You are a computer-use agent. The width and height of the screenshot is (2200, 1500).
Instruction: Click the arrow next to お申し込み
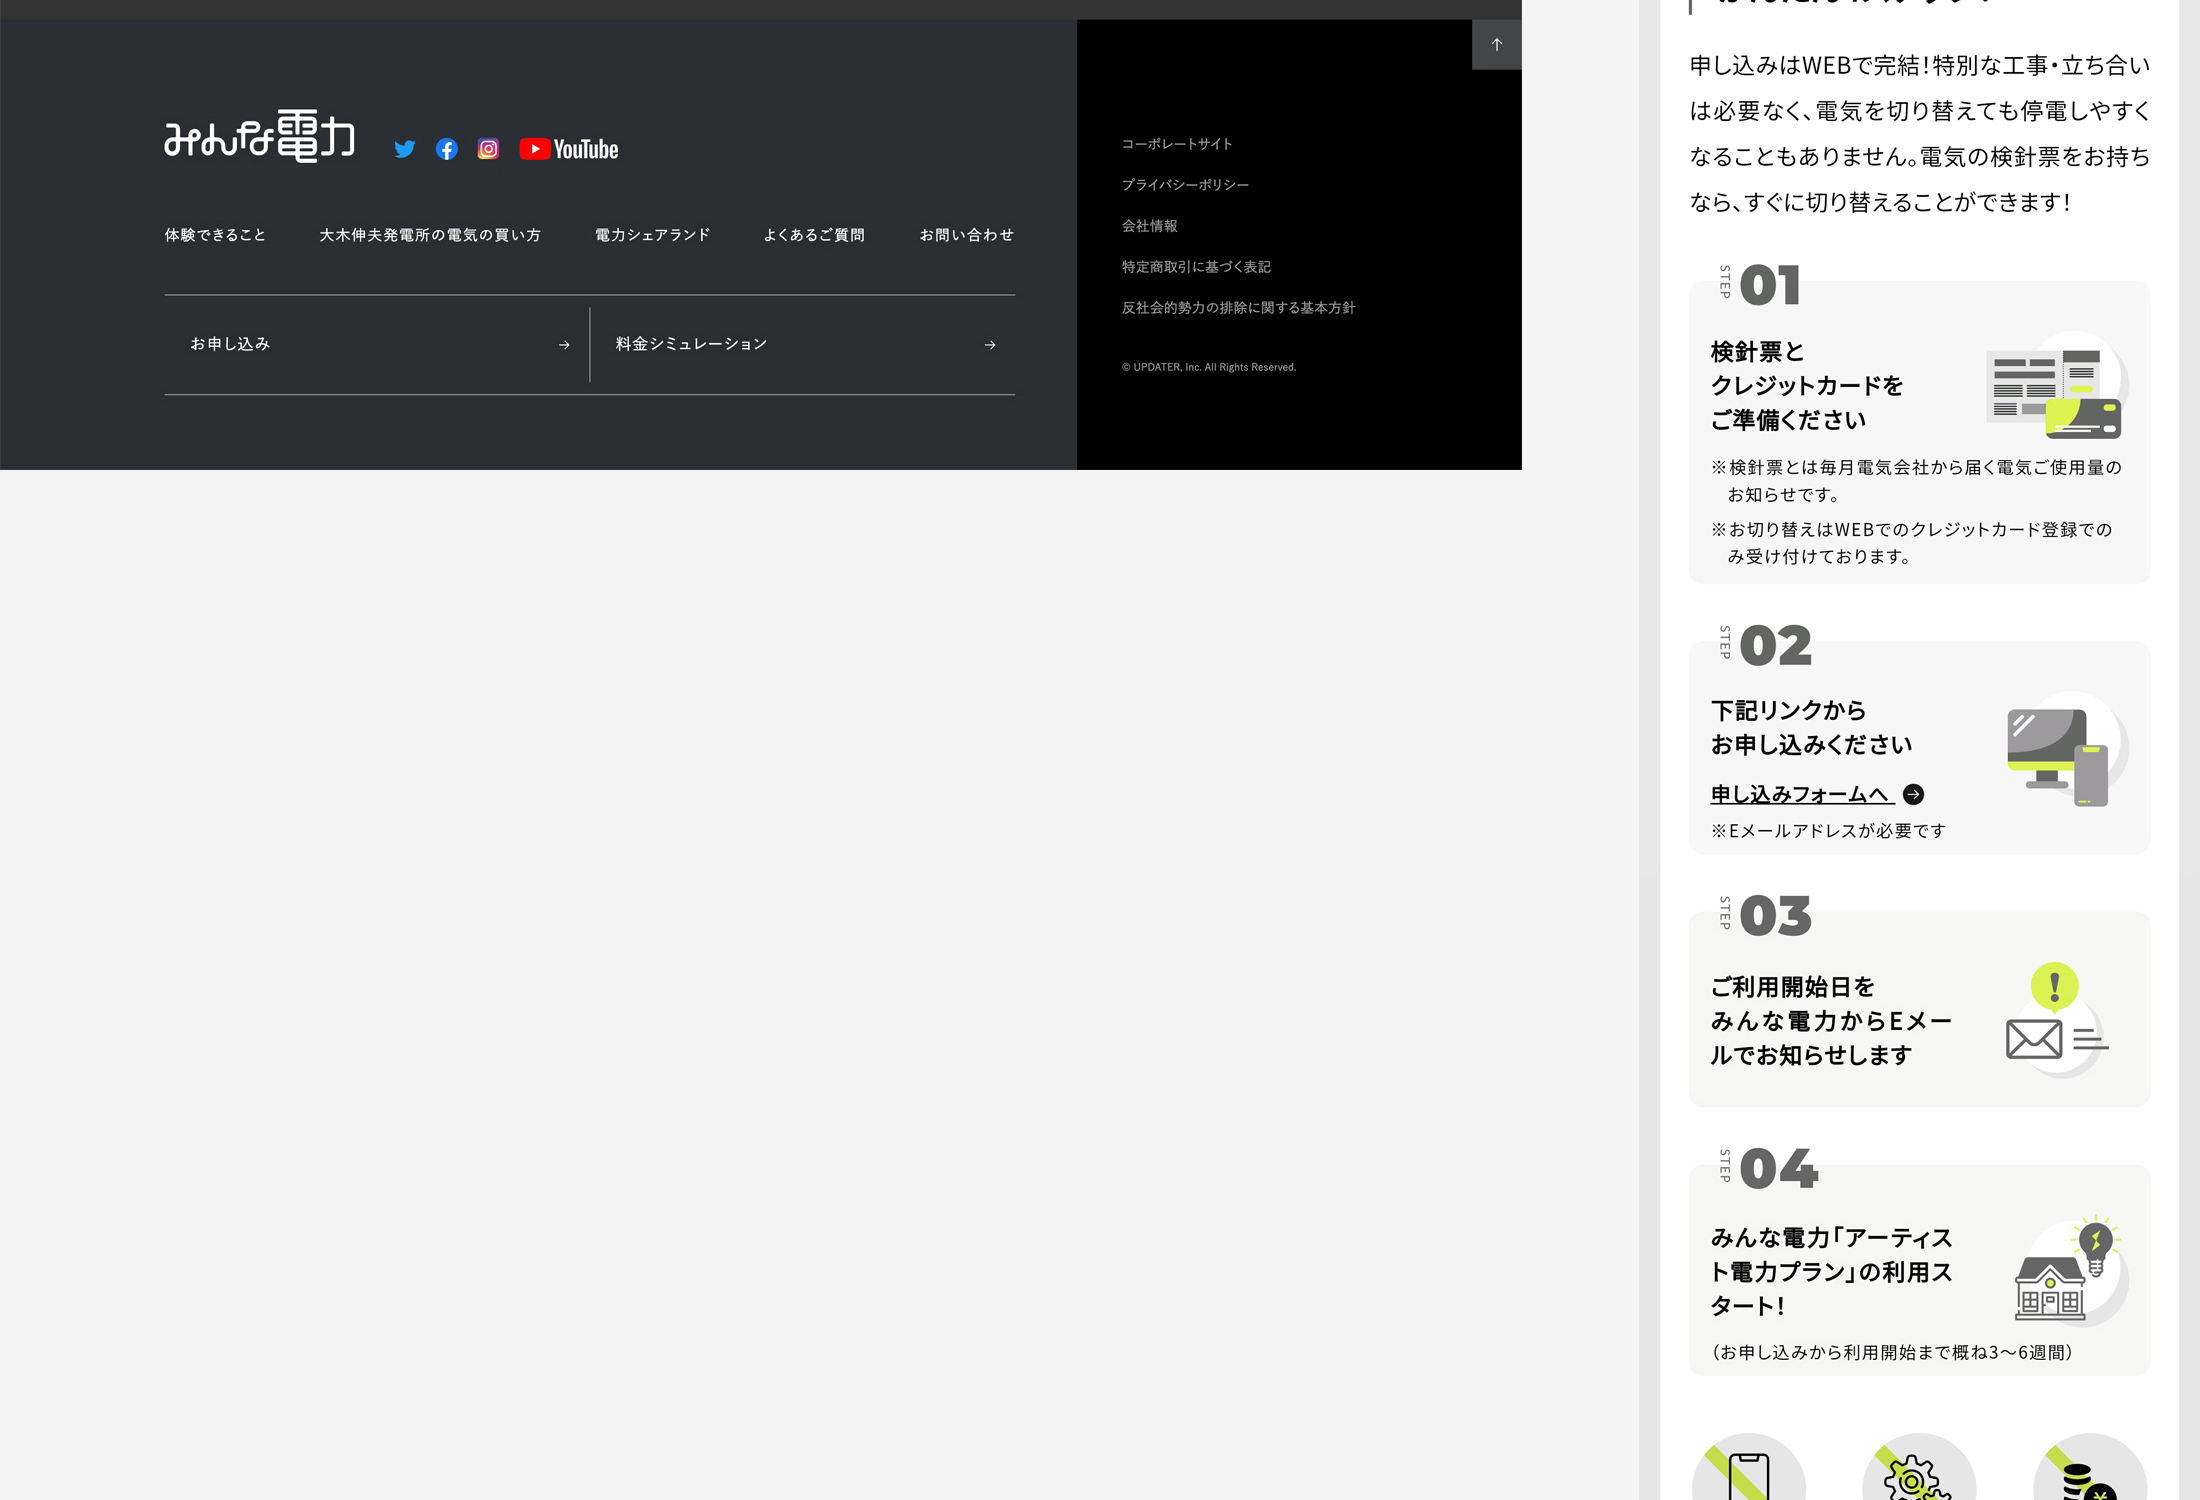(564, 345)
